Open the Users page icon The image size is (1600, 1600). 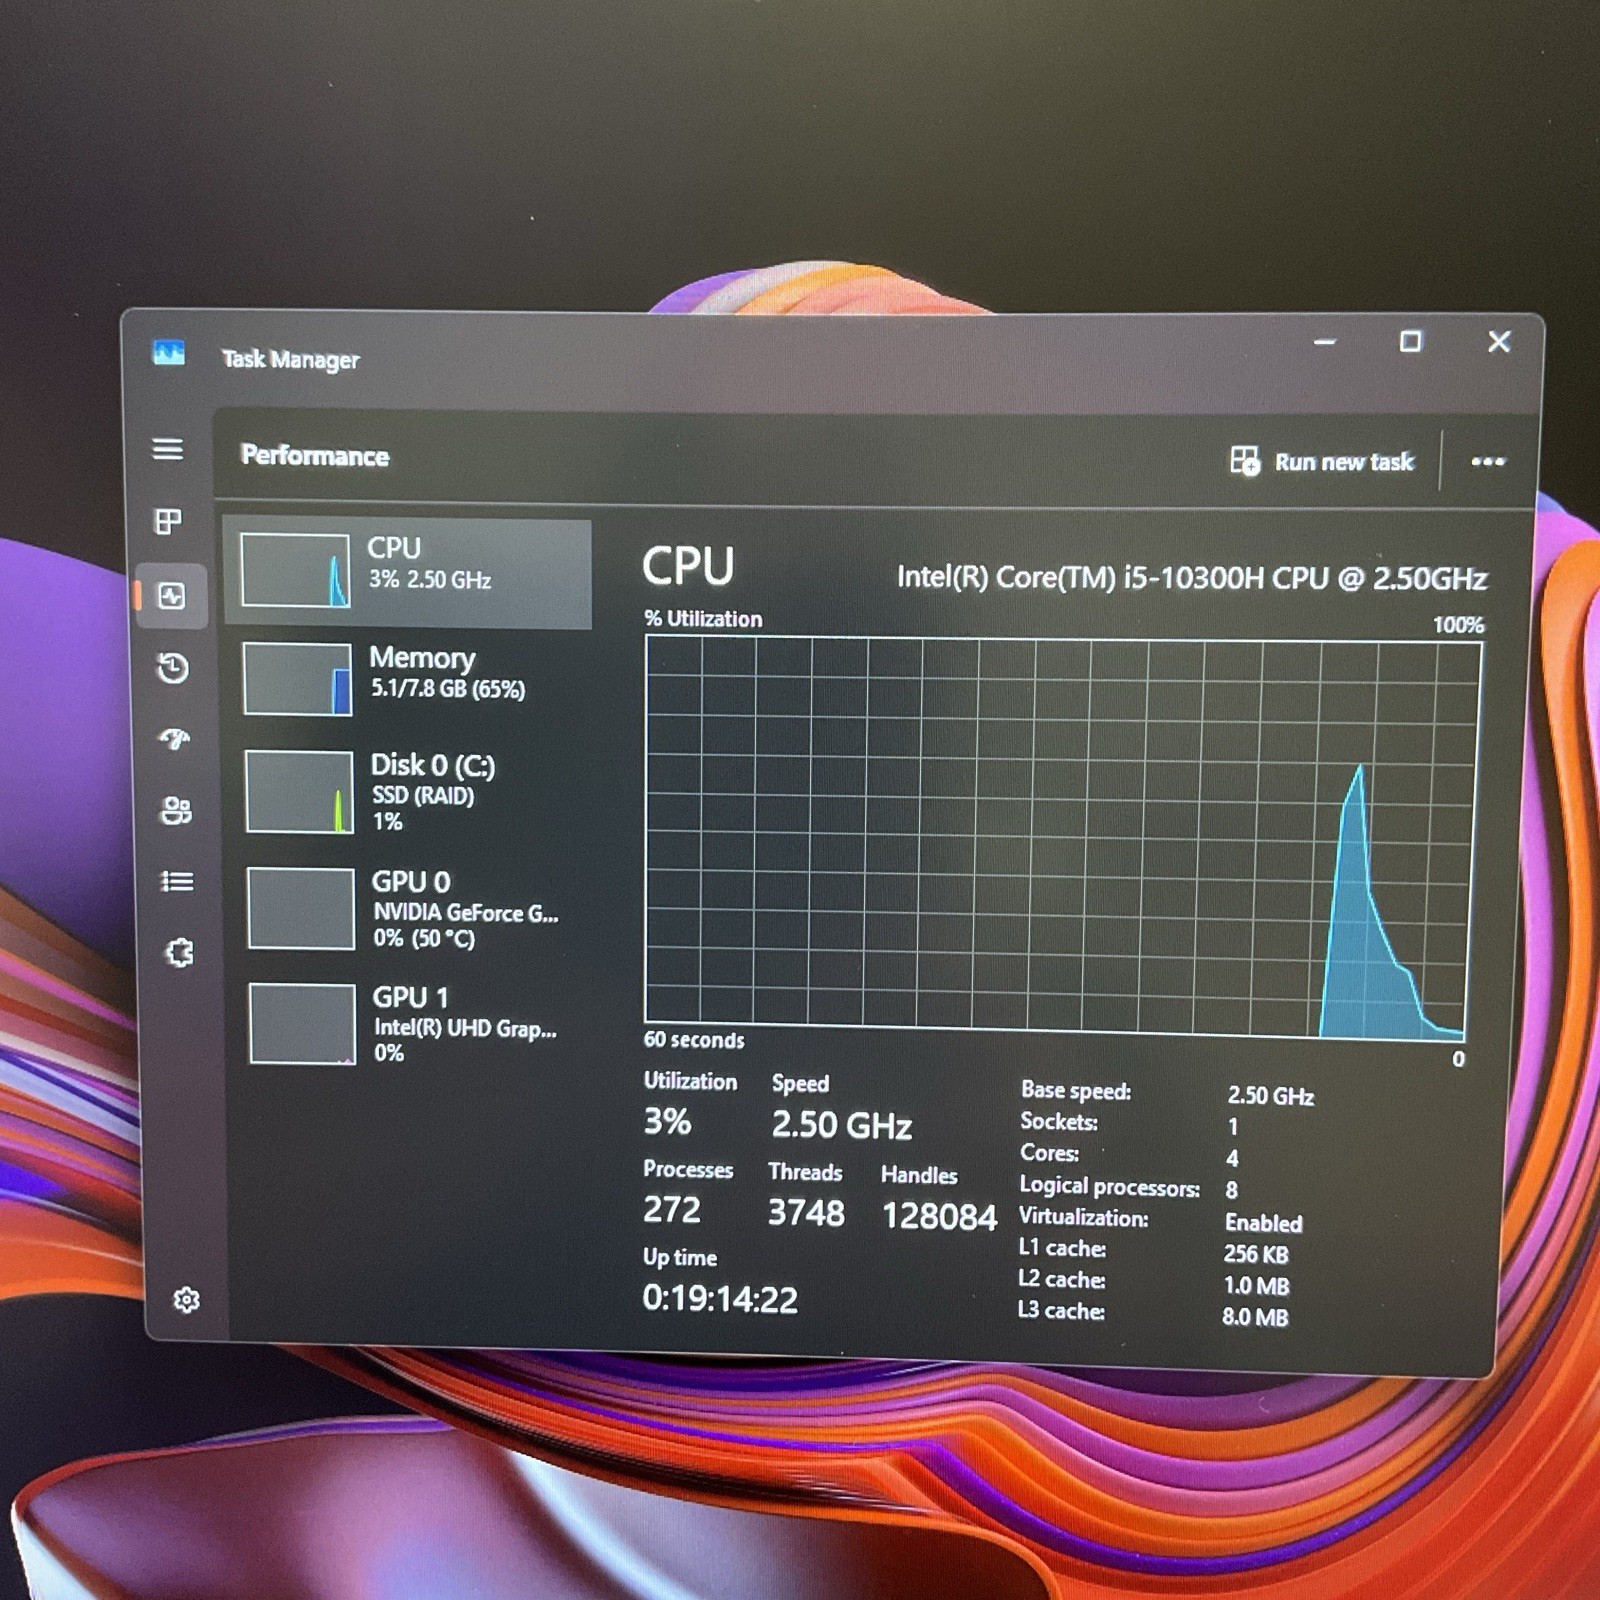[x=176, y=810]
